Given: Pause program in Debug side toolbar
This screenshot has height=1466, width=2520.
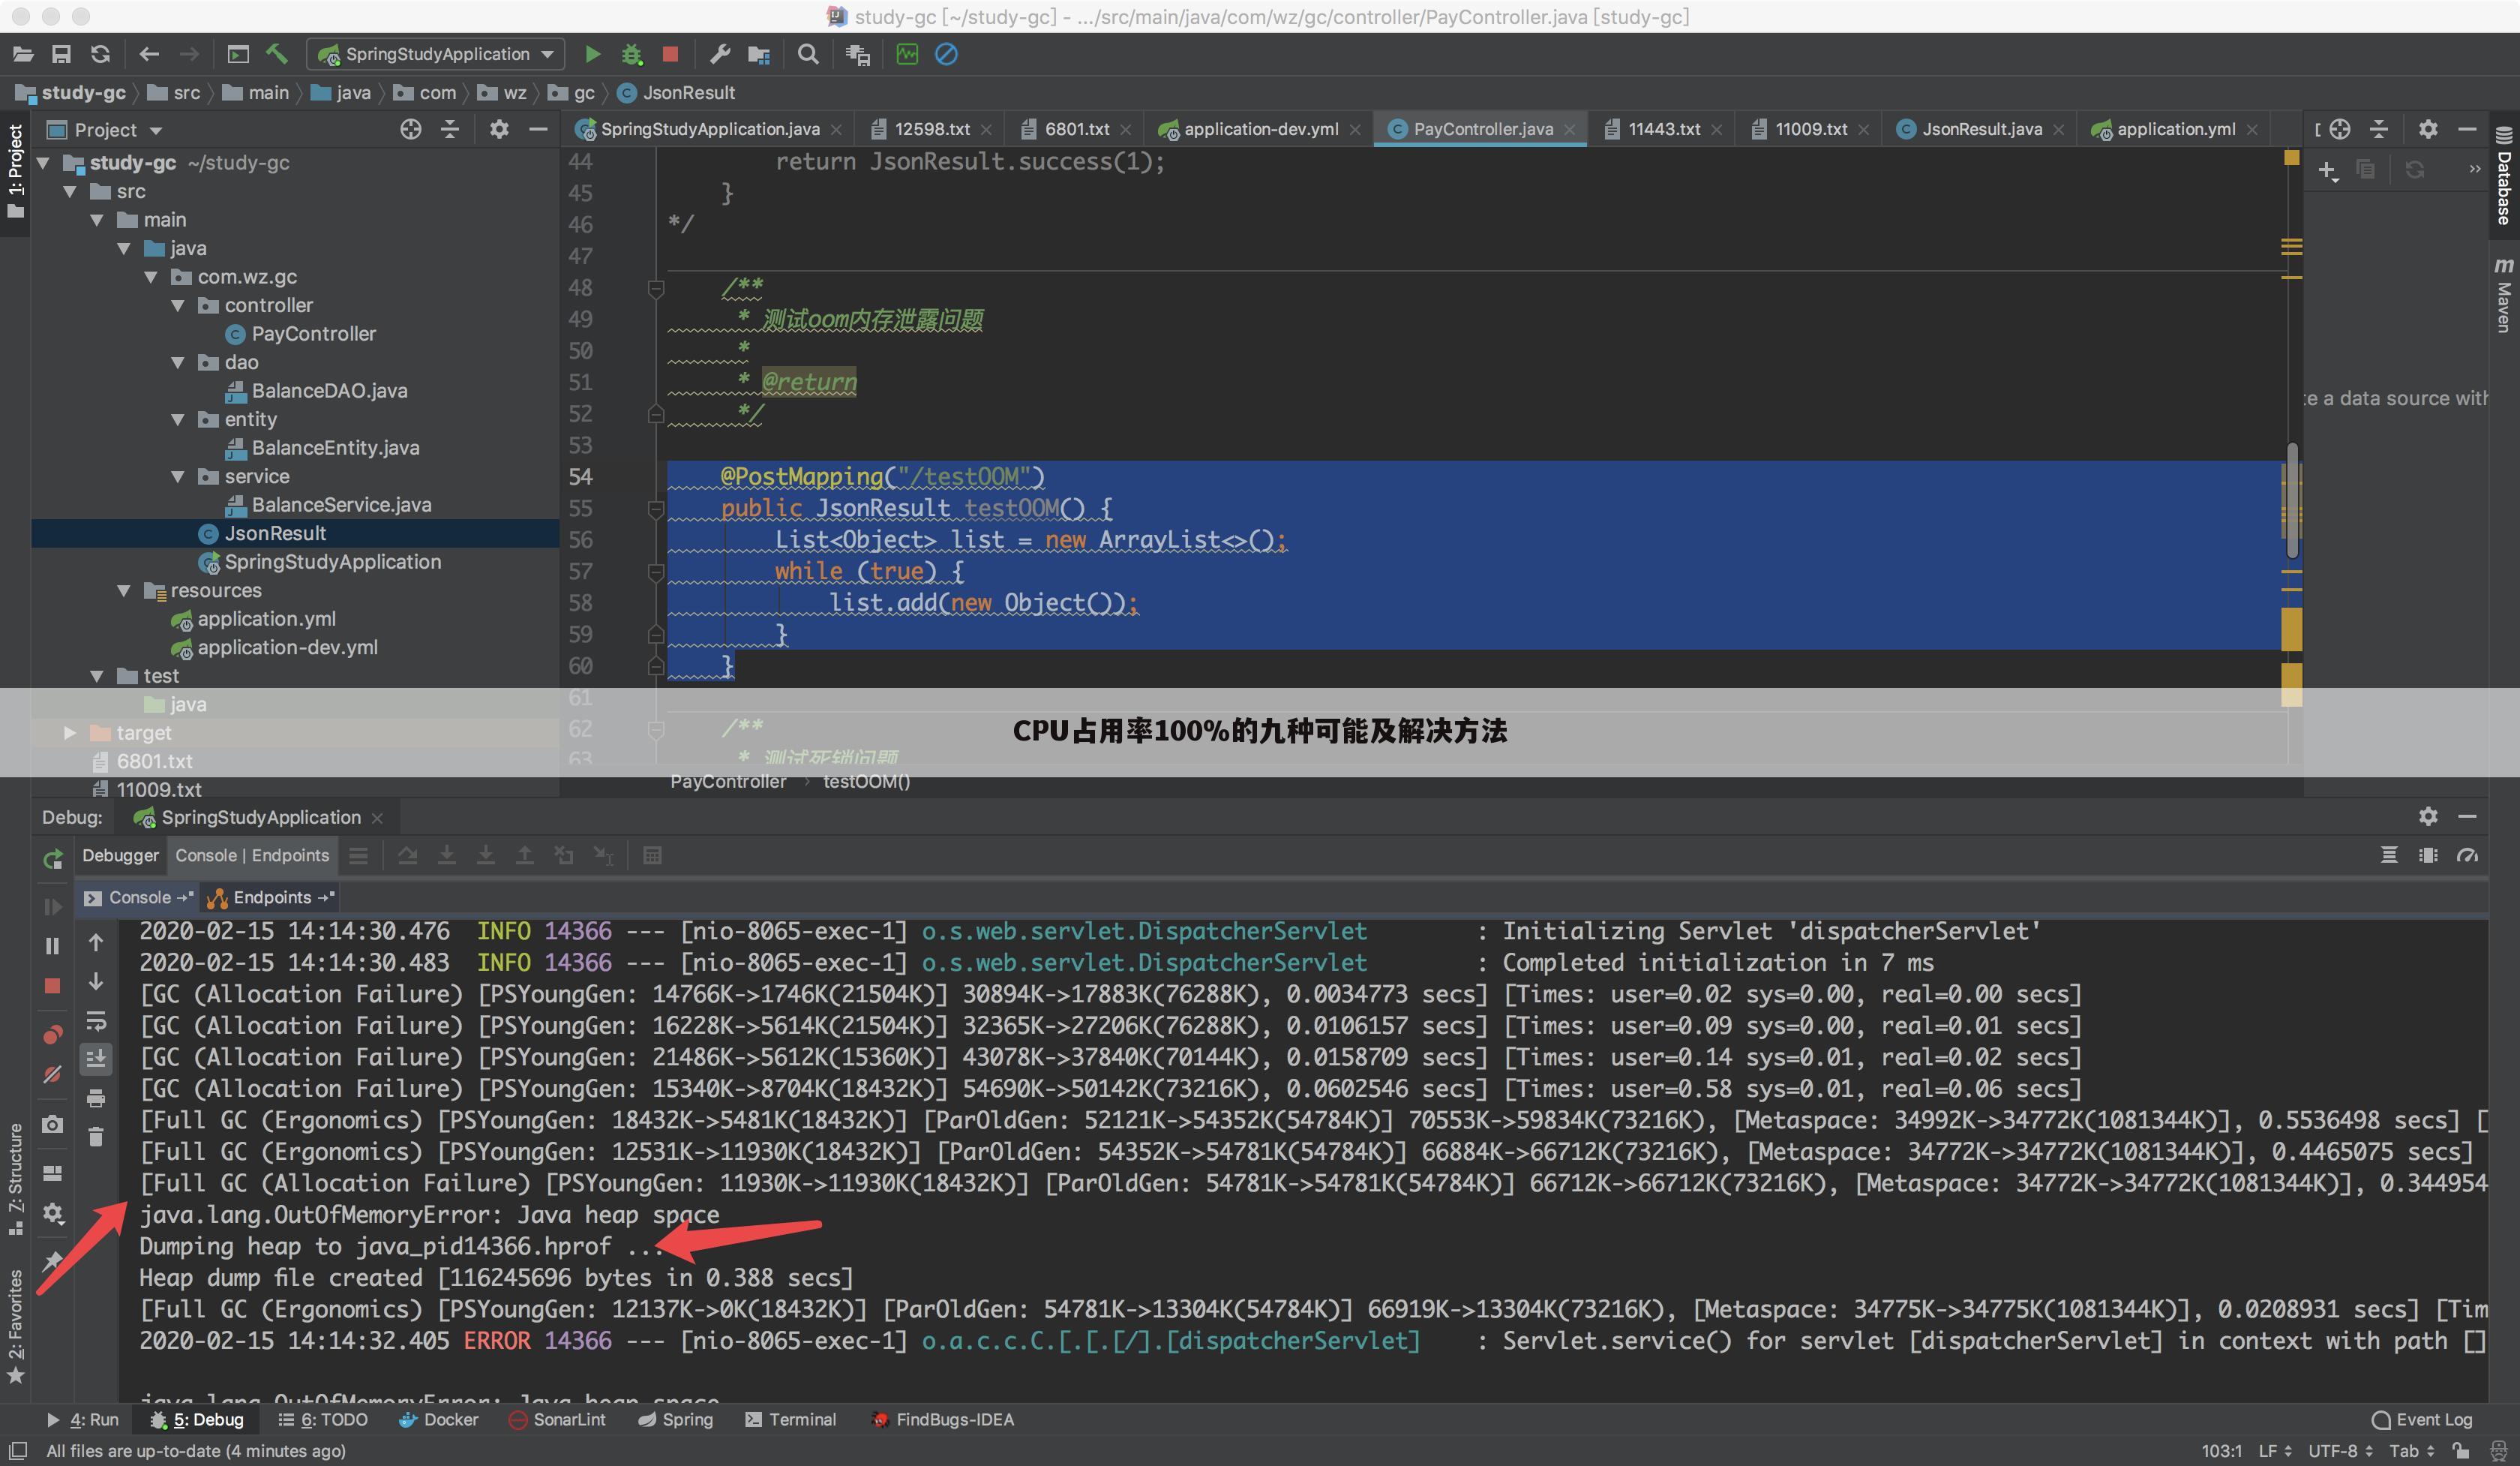Looking at the screenshot, I should tap(53, 945).
